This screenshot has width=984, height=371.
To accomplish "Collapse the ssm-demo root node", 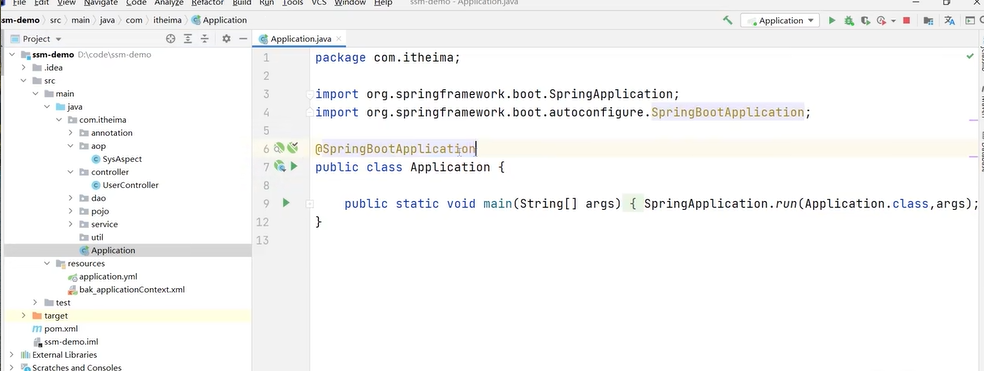I will click(13, 55).
